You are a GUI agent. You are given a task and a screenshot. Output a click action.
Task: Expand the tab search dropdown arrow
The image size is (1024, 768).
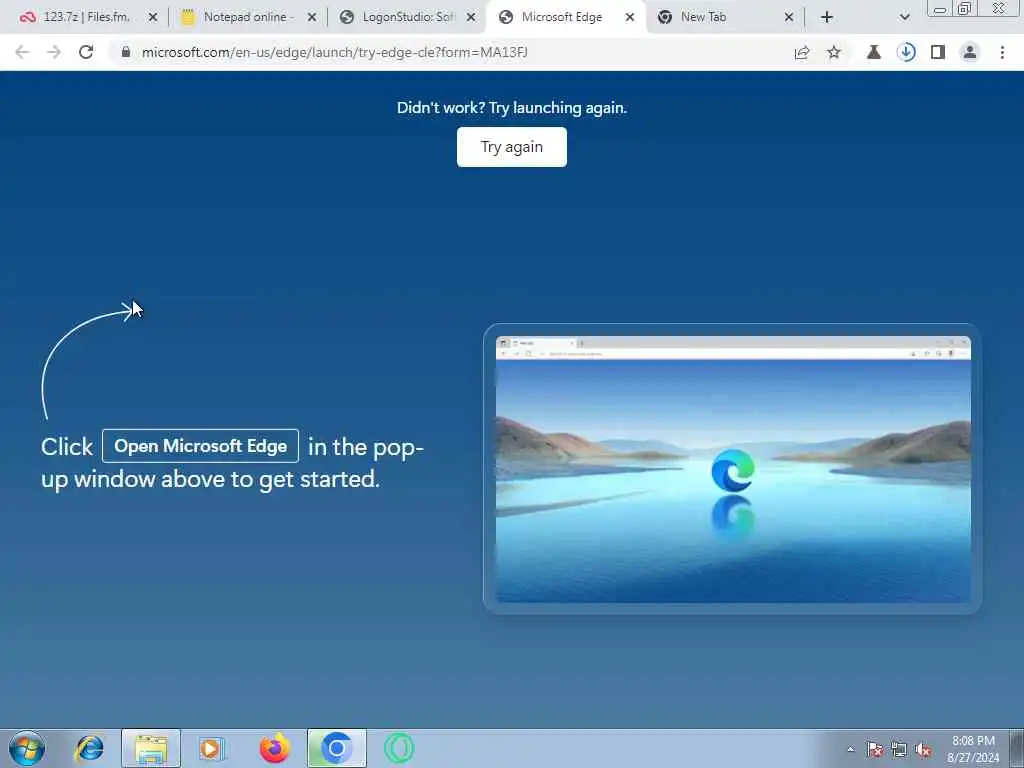tap(904, 18)
